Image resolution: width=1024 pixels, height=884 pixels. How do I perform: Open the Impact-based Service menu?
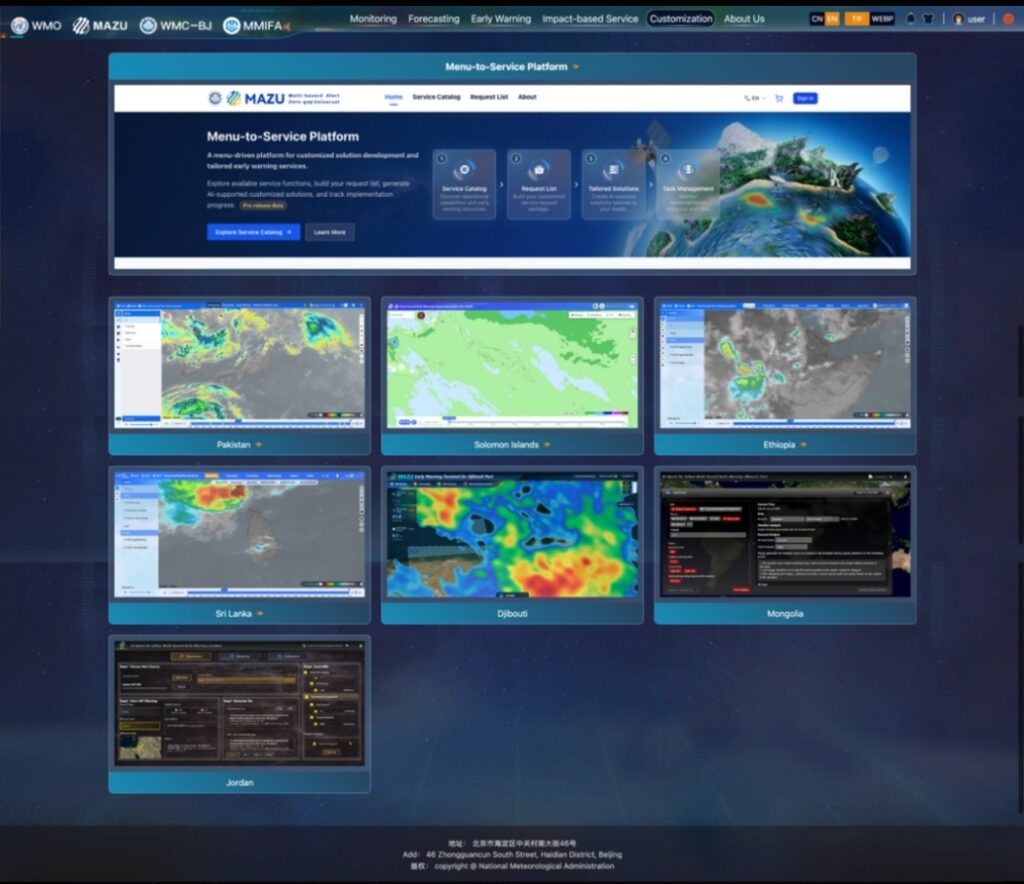click(x=590, y=19)
